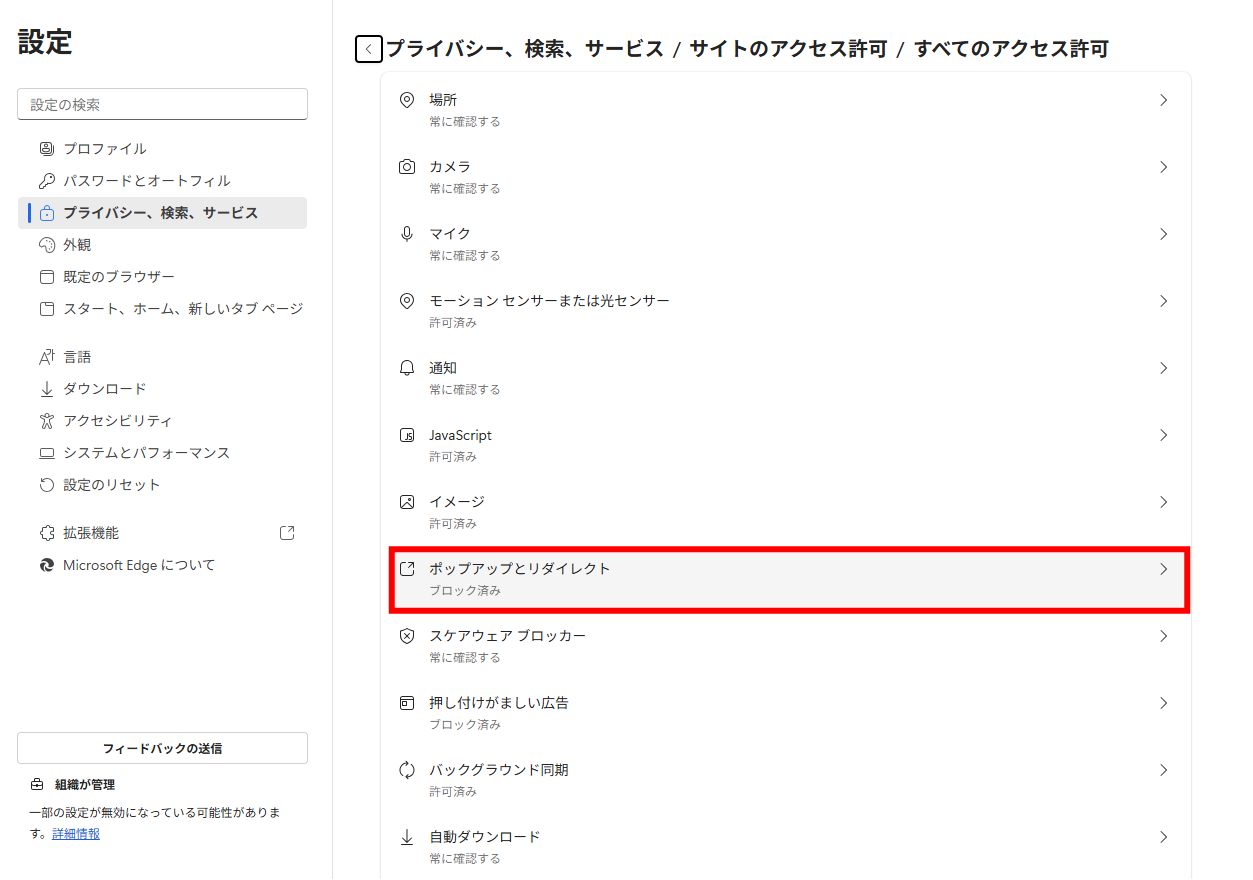Expand the マイク row chevron
Image resolution: width=1253 pixels, height=880 pixels.
[x=1163, y=234]
